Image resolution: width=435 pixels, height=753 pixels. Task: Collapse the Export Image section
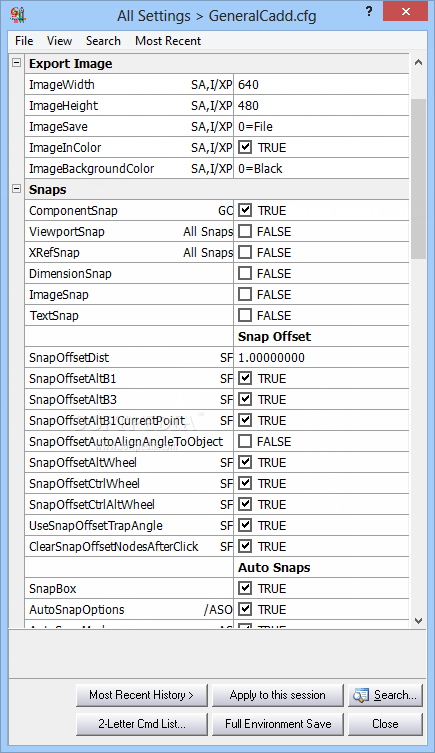[16, 62]
